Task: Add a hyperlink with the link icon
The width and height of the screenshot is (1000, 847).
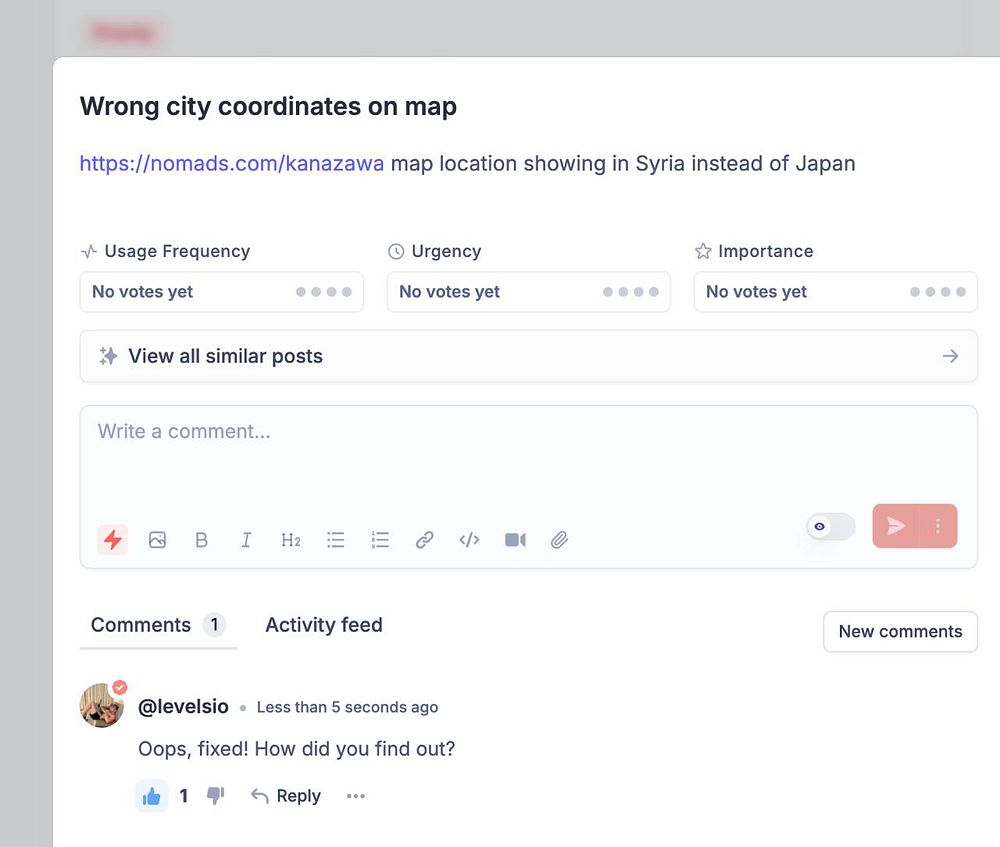Action: 425,540
